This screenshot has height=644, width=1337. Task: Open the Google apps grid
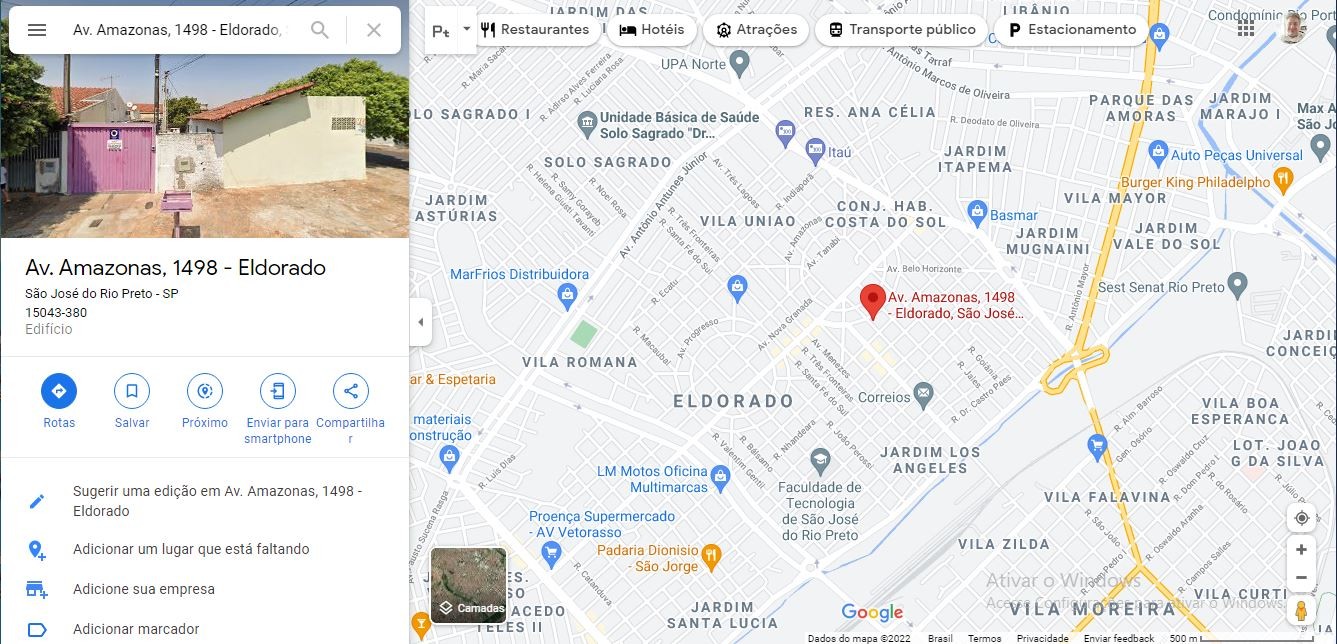[1246, 29]
